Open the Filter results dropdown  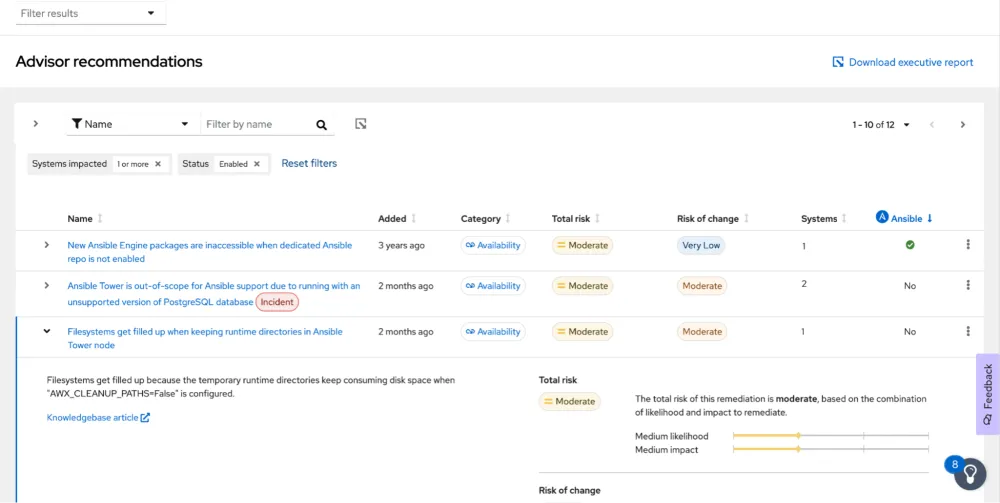[88, 14]
